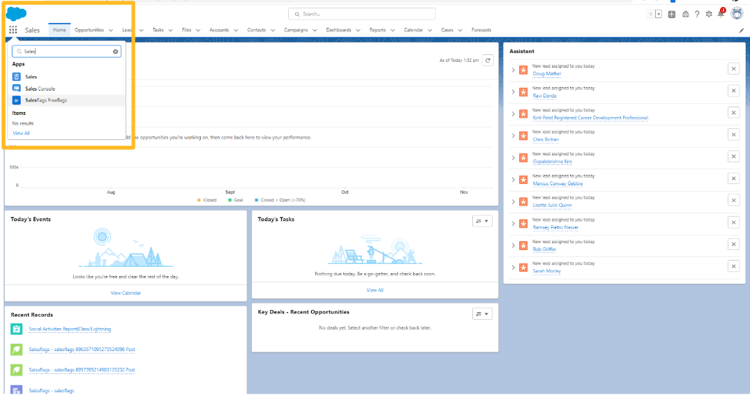Expand the Rob Griffin assistant entry
Screen dimensions: 750x395
[513, 245]
